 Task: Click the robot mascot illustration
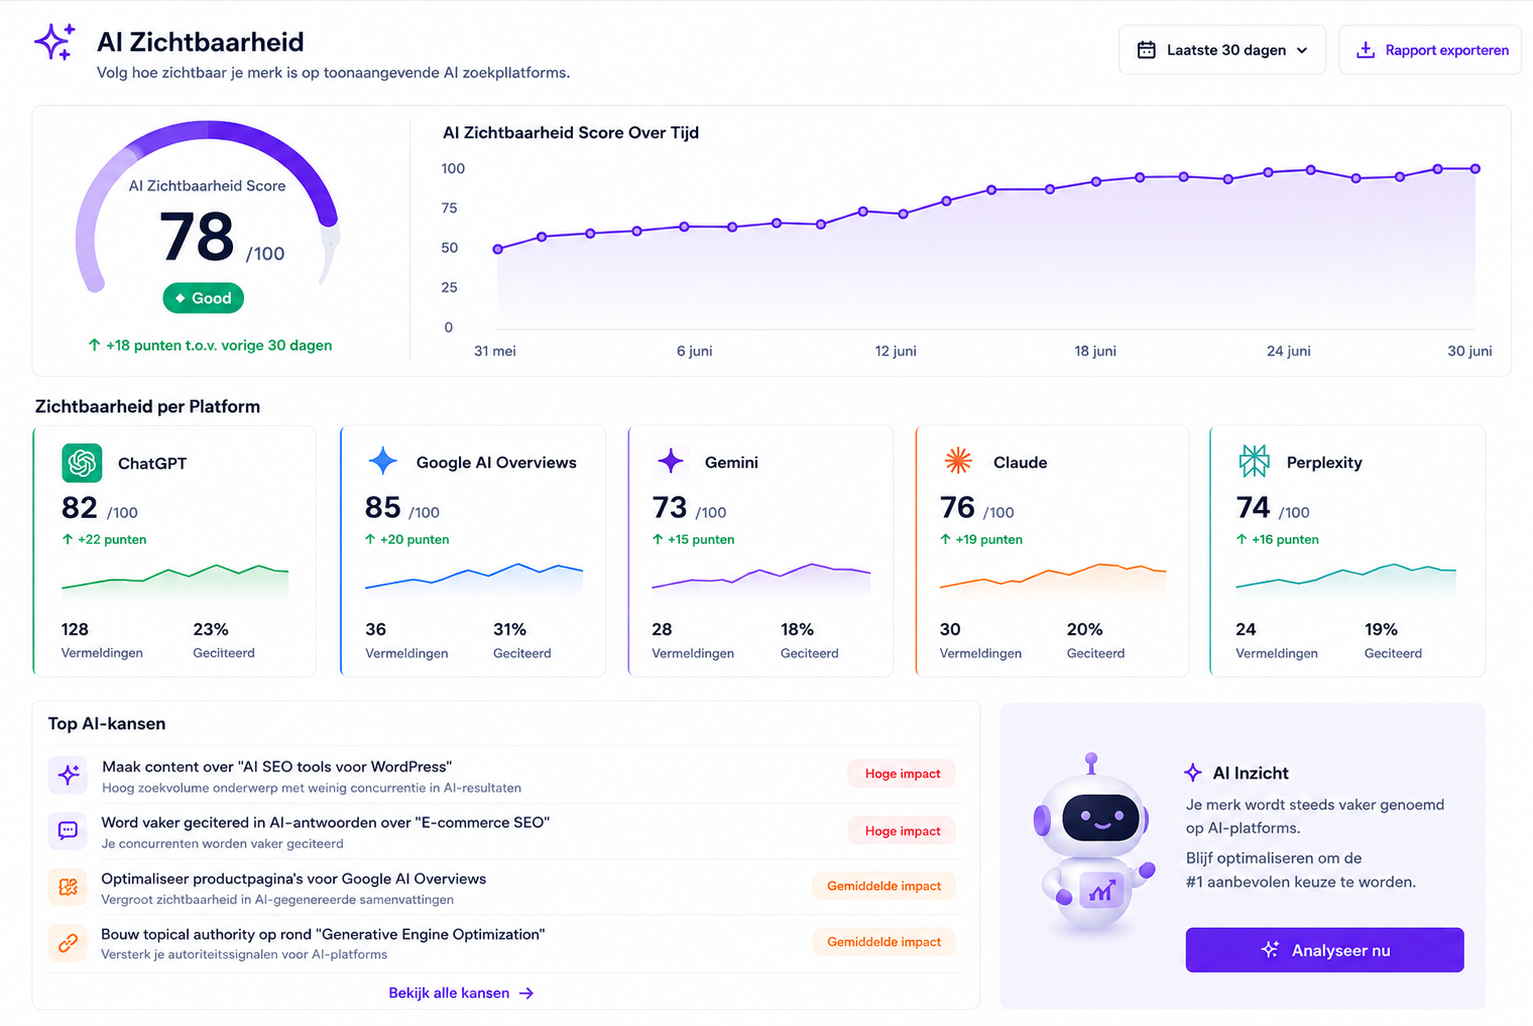(x=1094, y=846)
